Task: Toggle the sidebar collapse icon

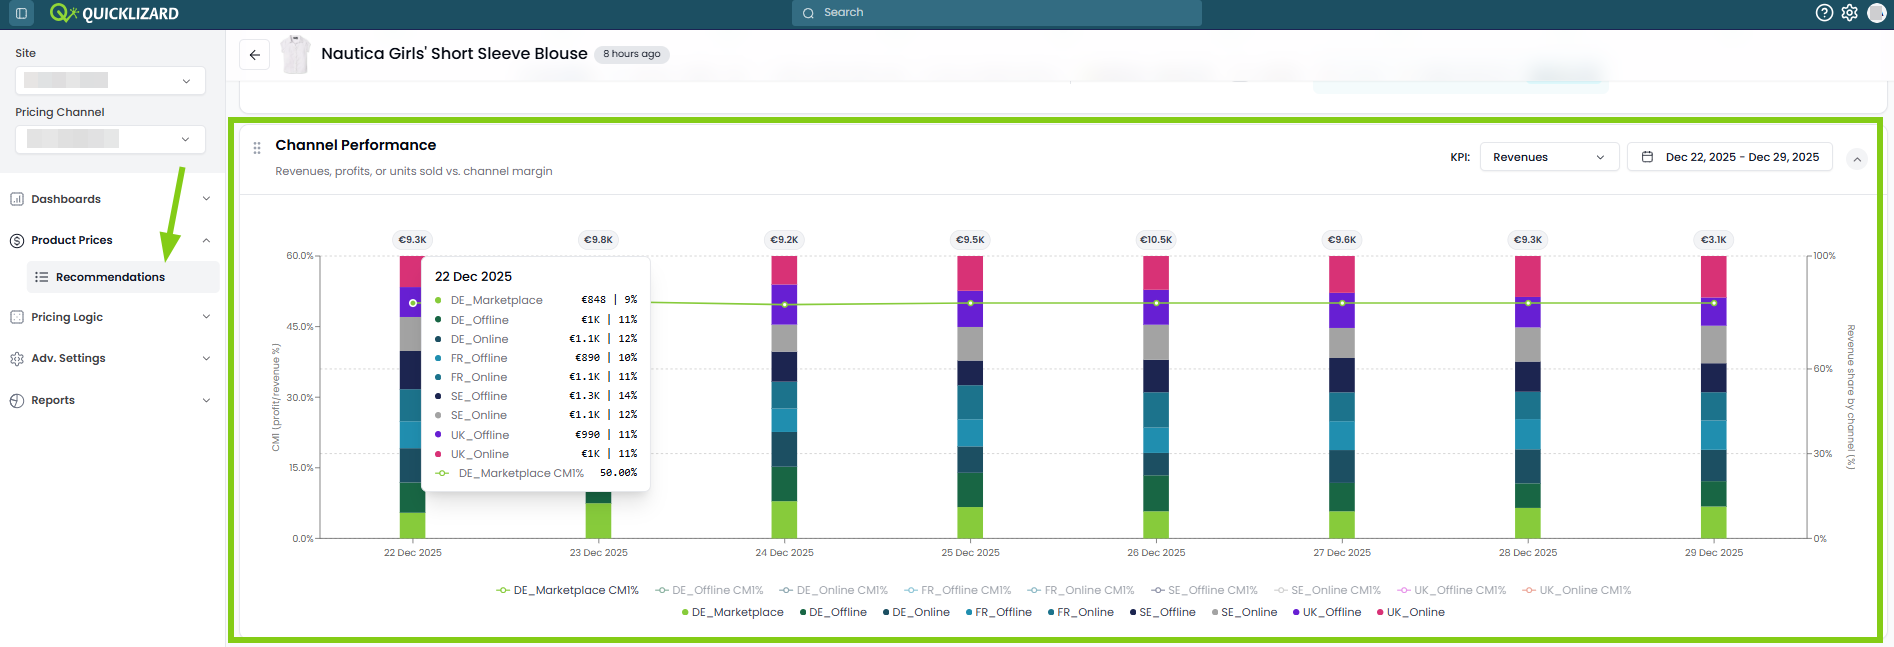Action: pyautogui.click(x=21, y=13)
